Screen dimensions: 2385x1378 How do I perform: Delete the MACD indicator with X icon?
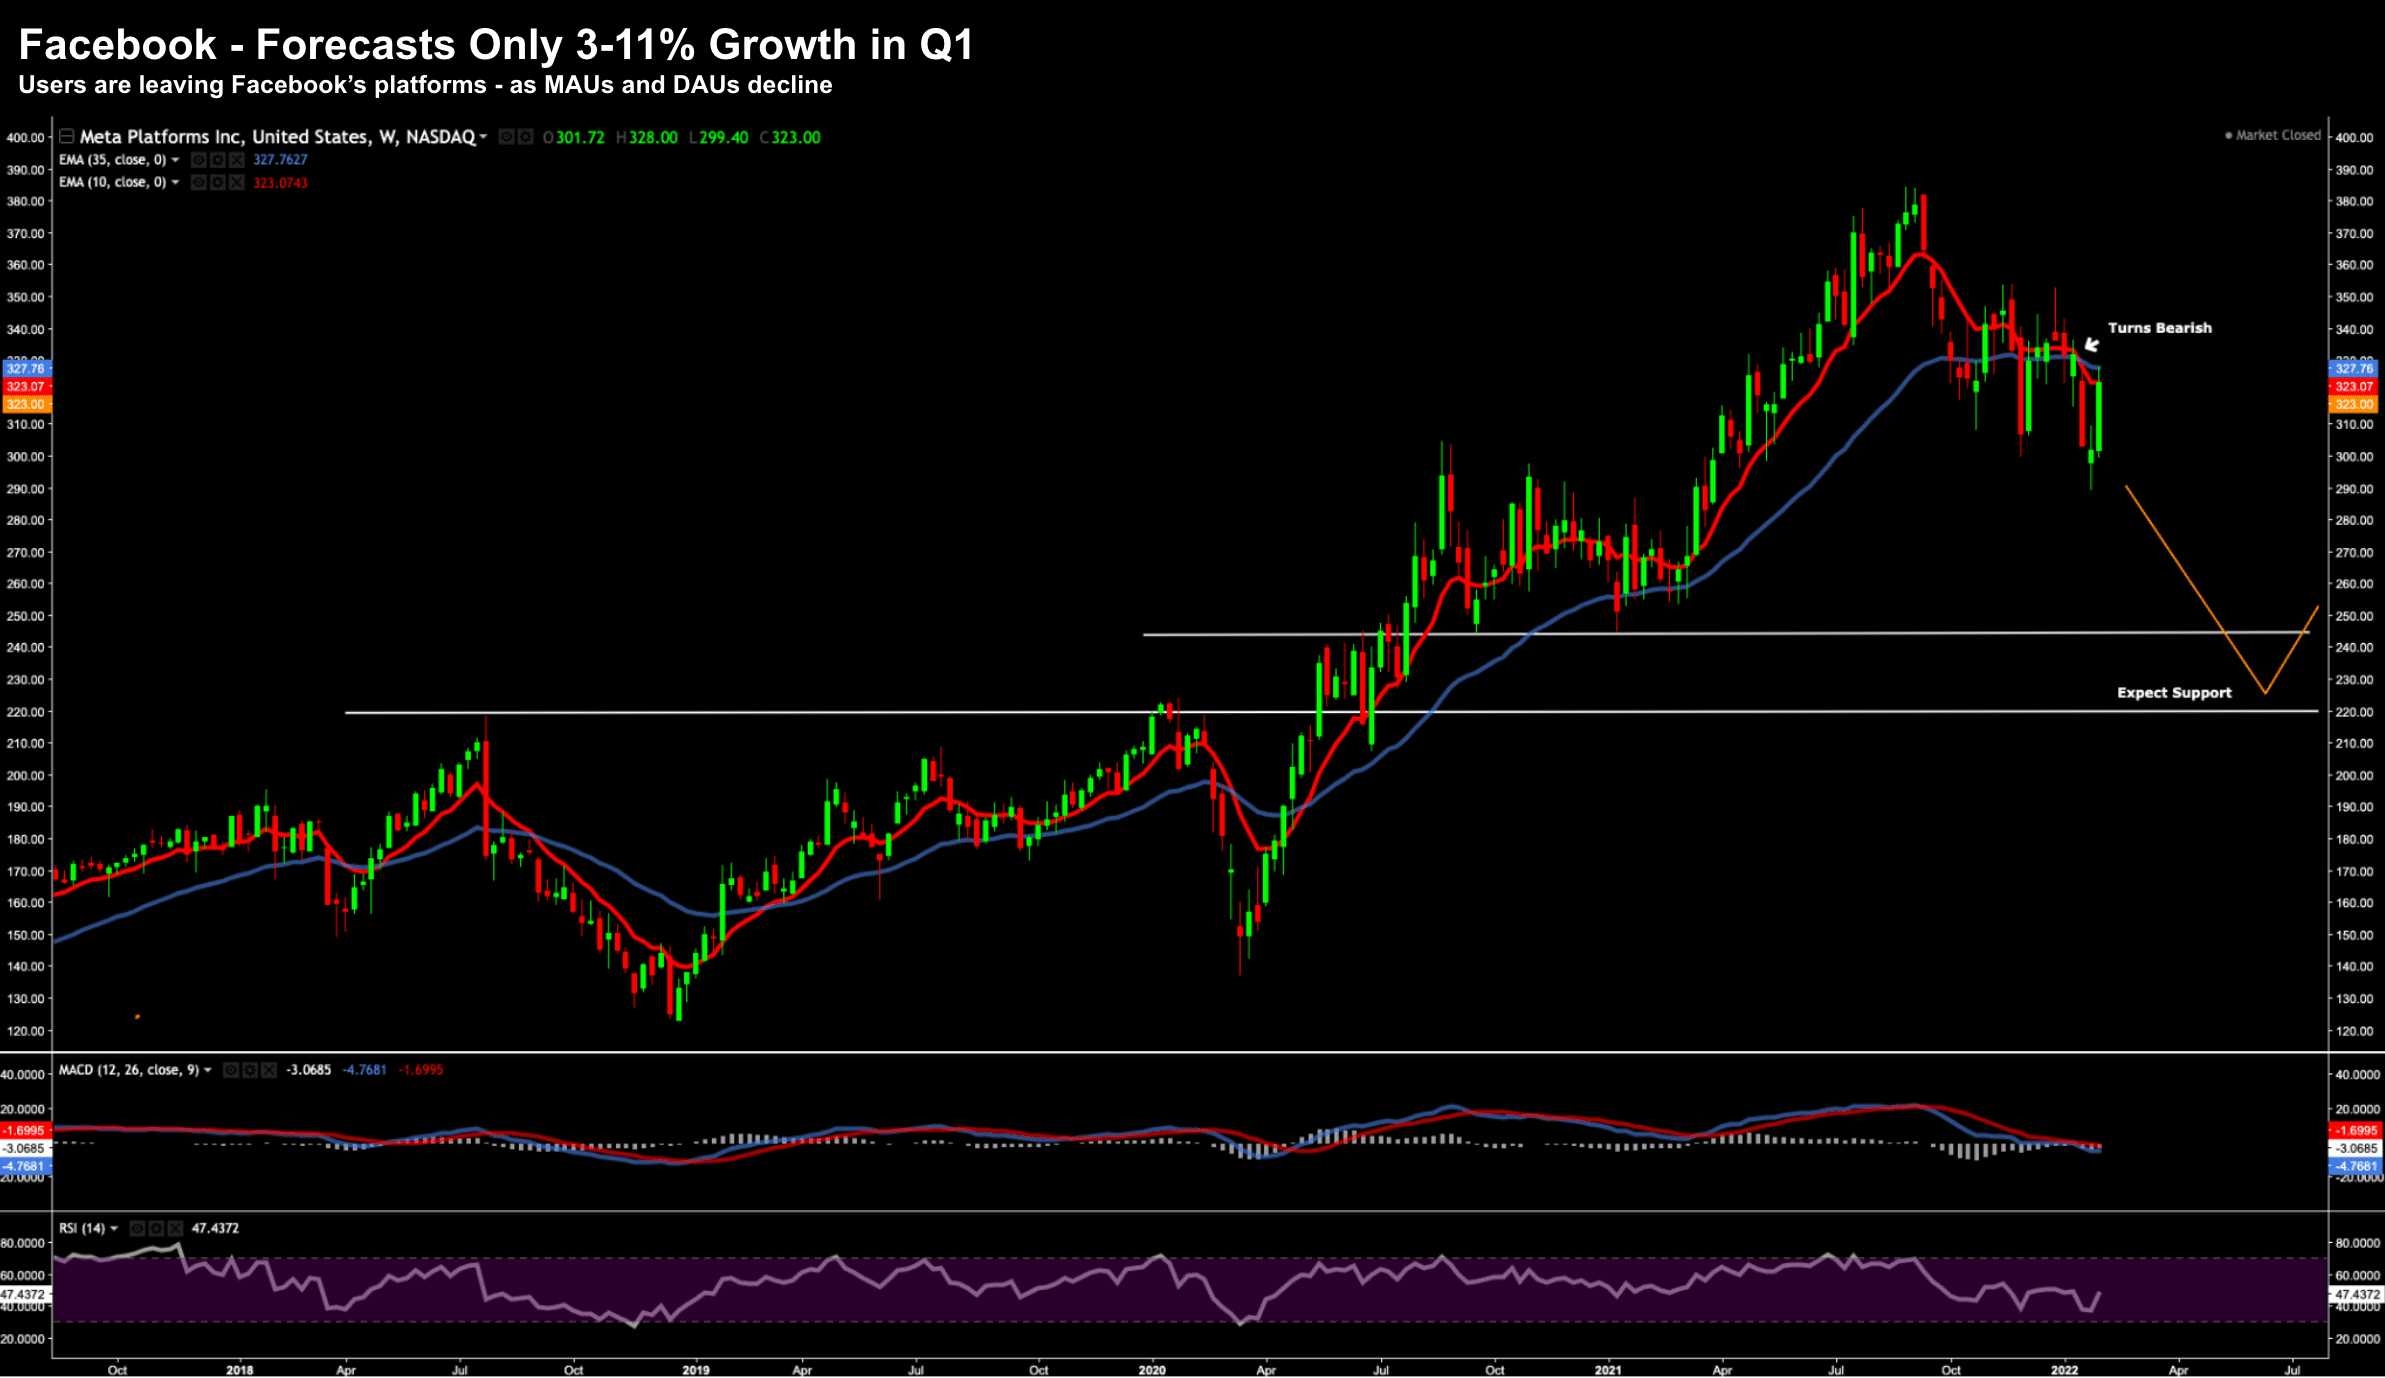tap(268, 1070)
